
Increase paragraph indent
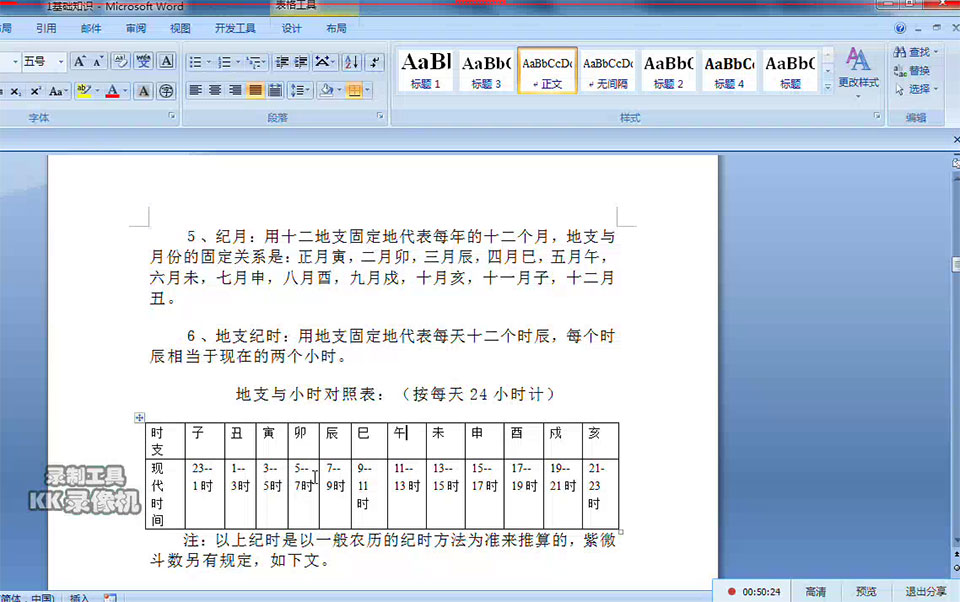(301, 62)
